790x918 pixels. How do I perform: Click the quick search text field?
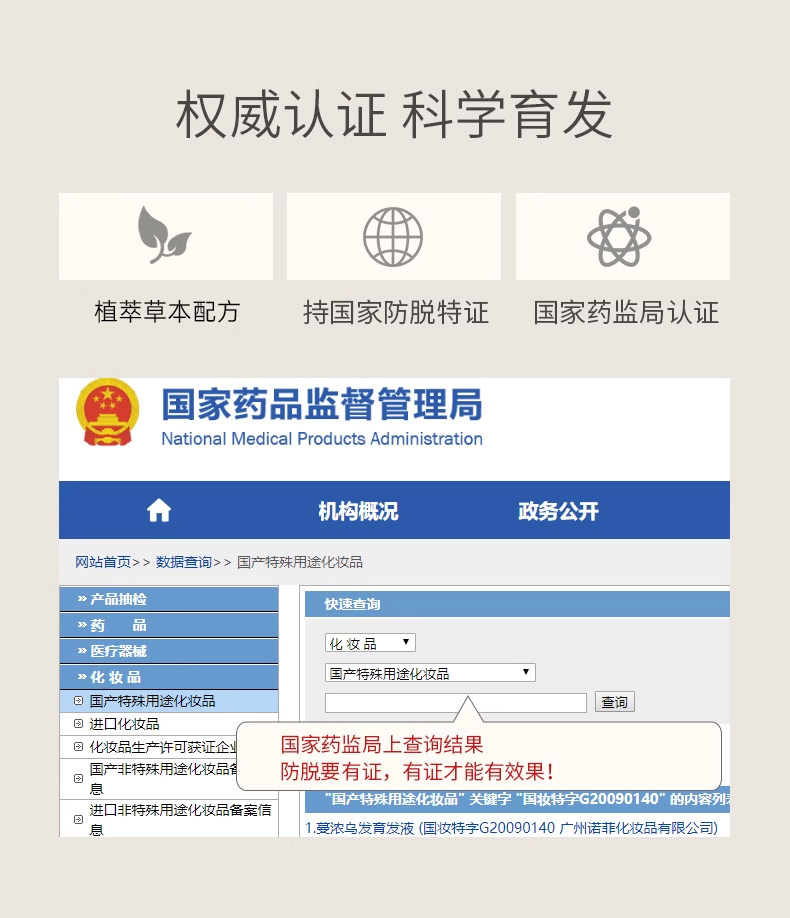(456, 703)
